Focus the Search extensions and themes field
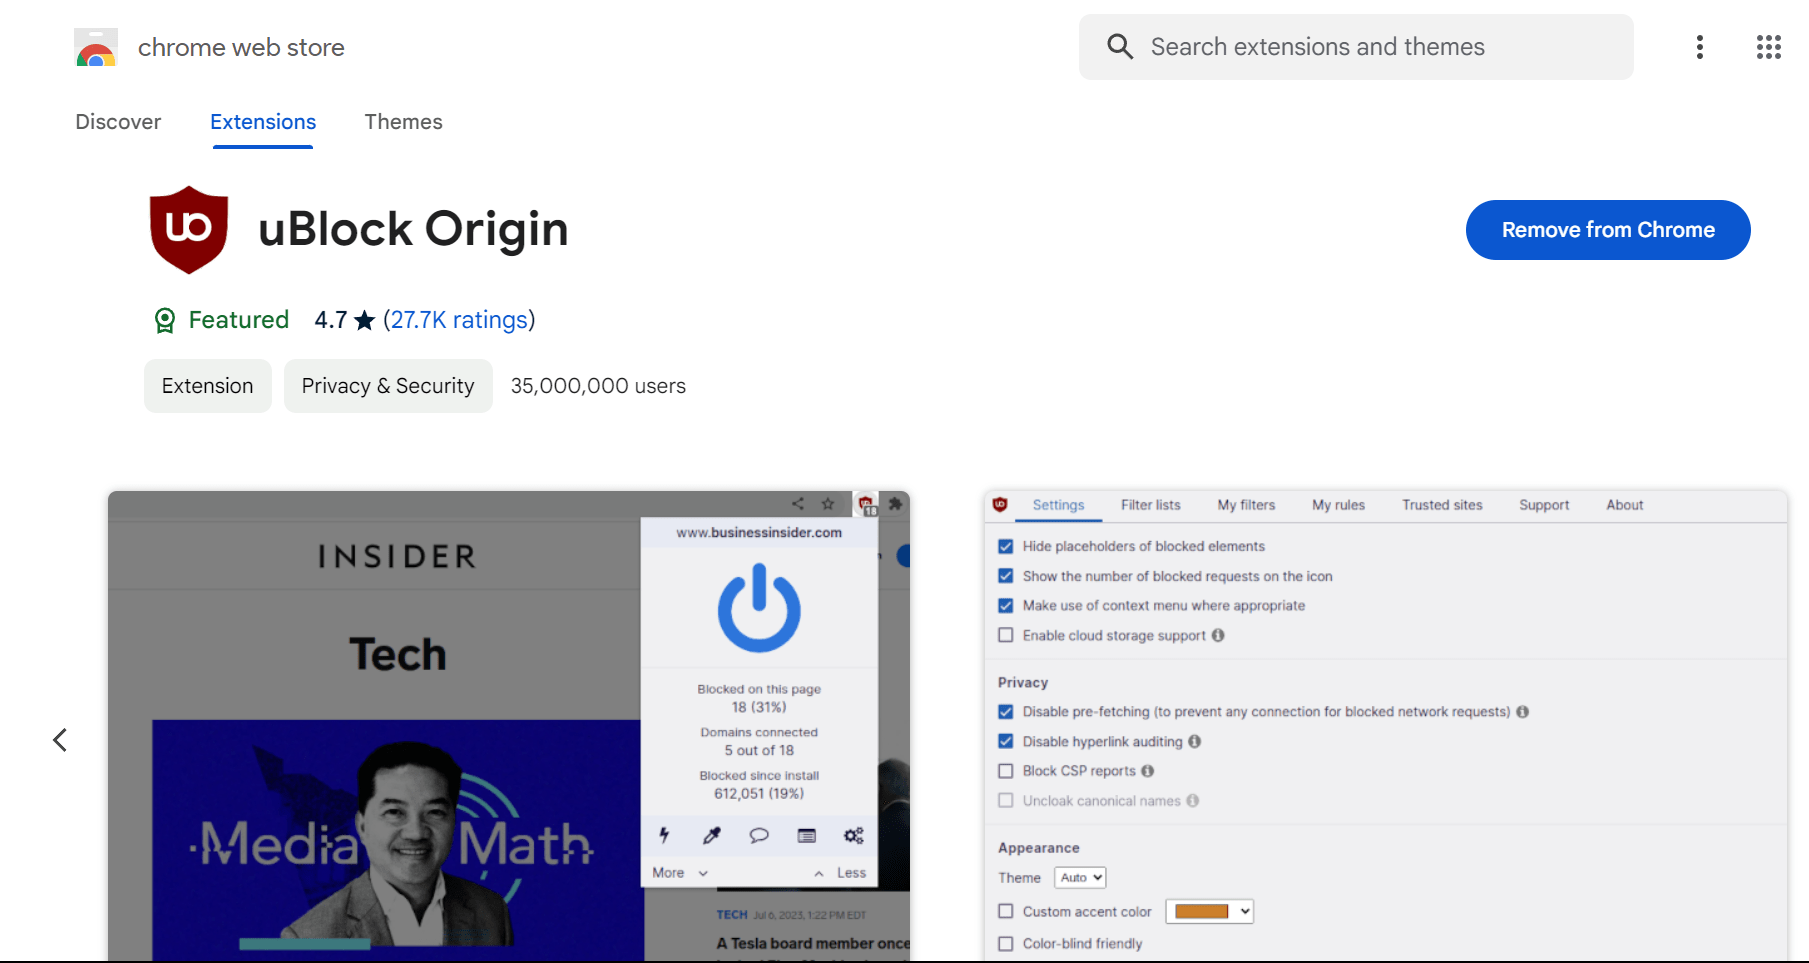Image resolution: width=1809 pixels, height=963 pixels. click(1356, 47)
